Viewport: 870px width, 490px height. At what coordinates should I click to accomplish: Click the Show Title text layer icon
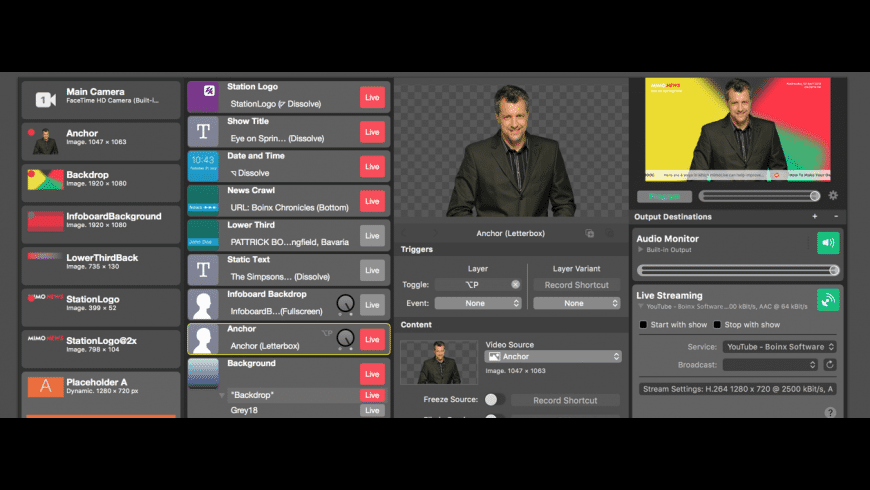[x=203, y=132]
